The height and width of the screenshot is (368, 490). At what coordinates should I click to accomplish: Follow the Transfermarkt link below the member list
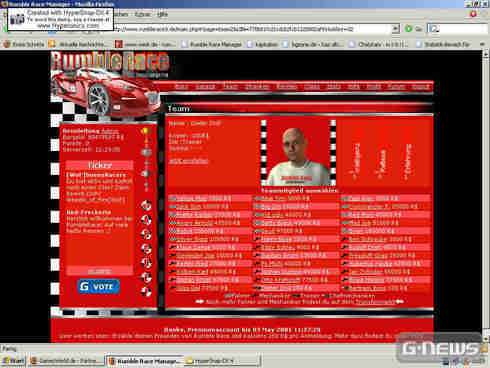pos(375,302)
